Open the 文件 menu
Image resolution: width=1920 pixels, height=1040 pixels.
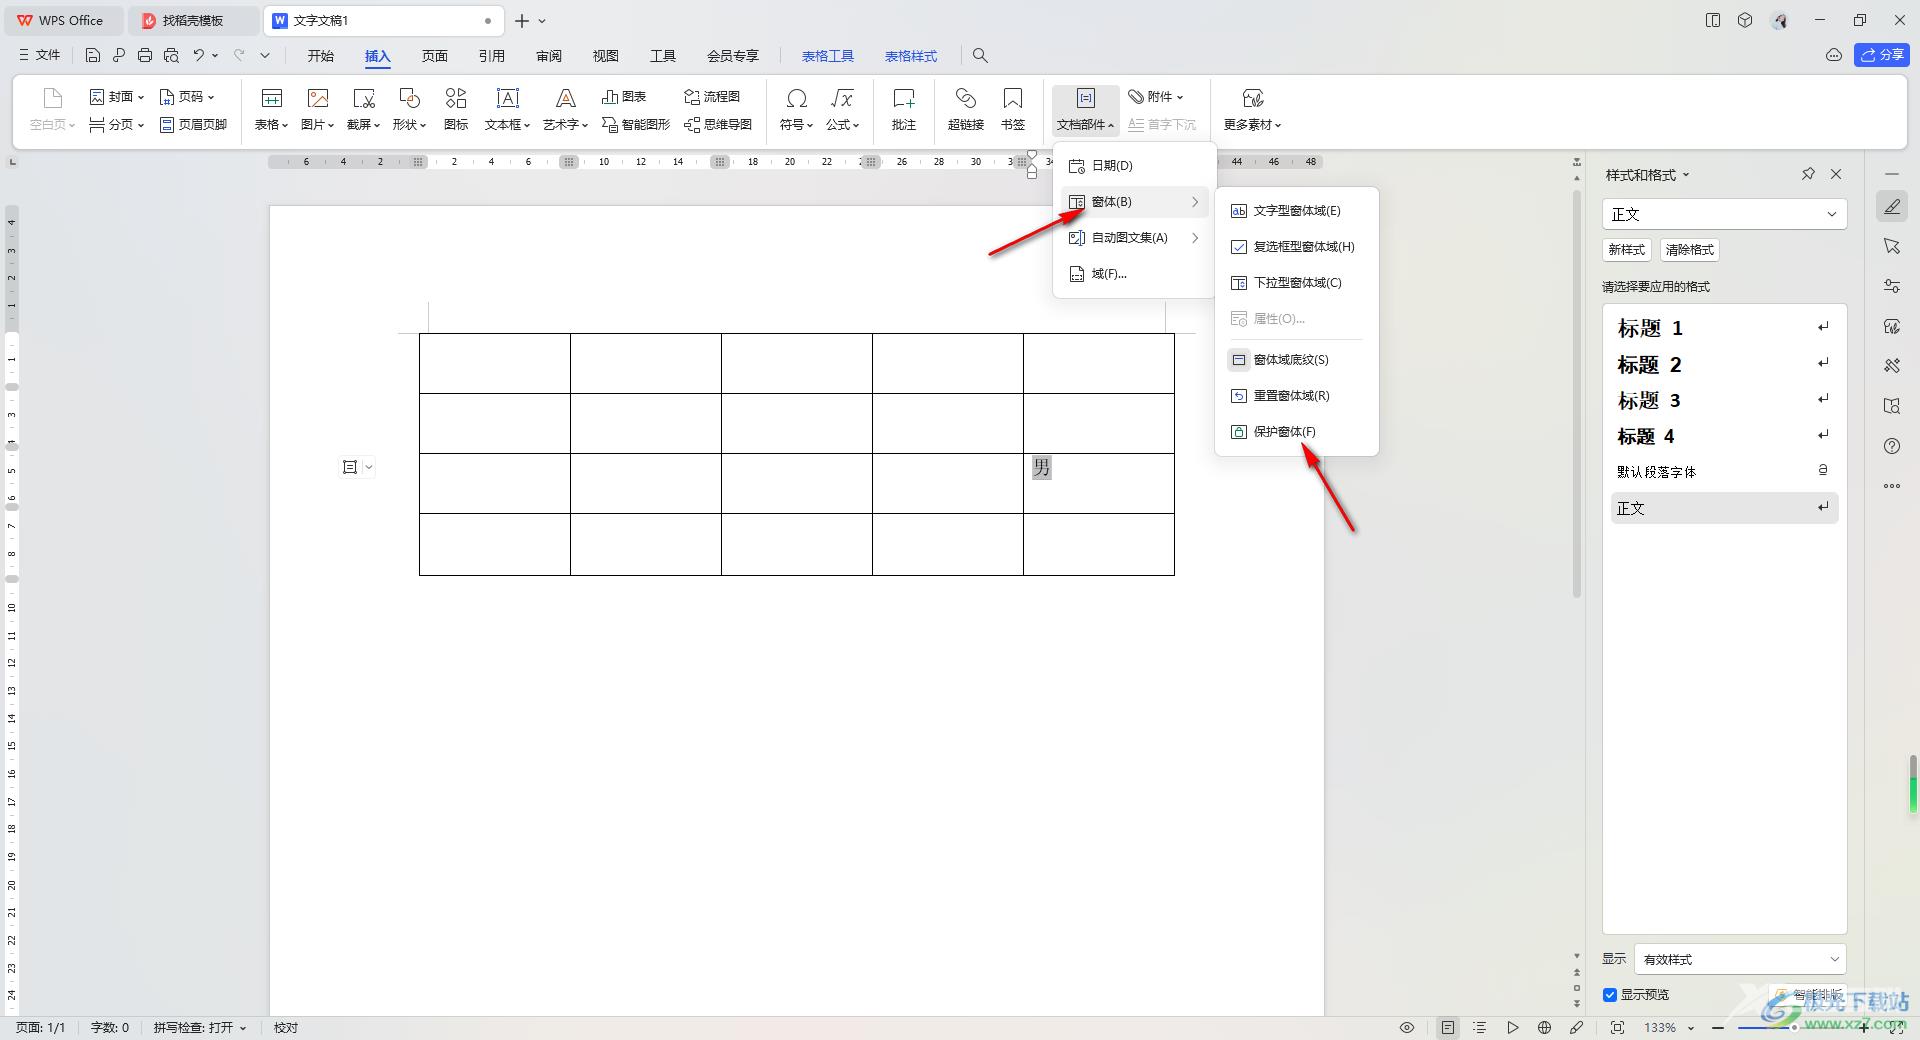40,55
